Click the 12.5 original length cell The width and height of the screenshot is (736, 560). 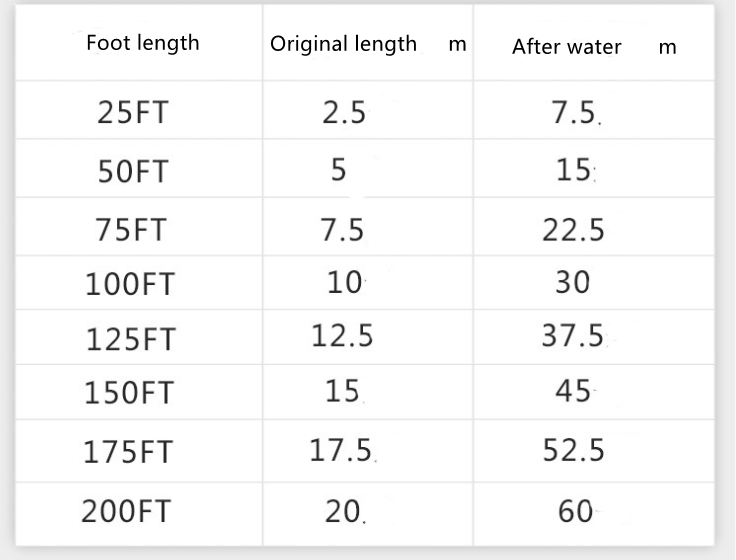click(x=342, y=336)
